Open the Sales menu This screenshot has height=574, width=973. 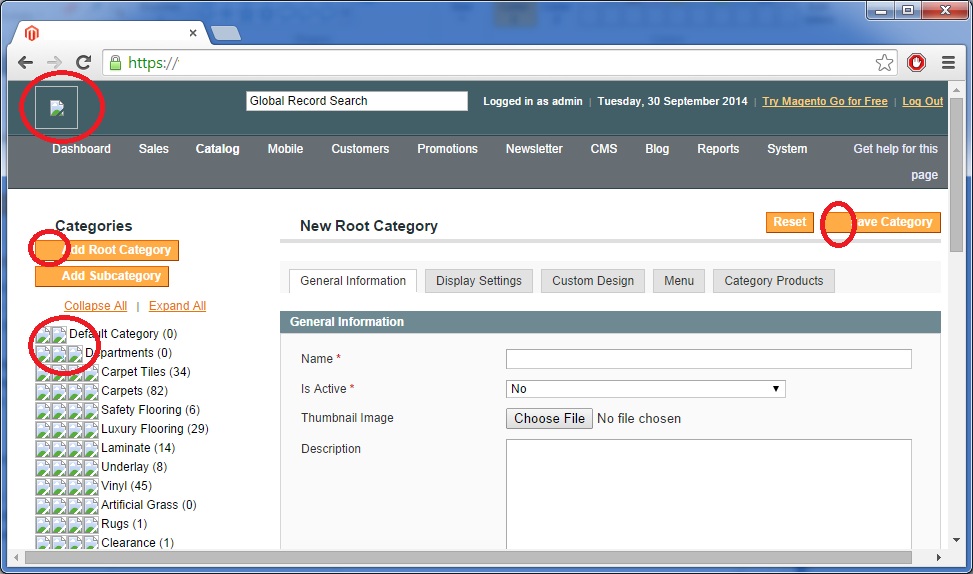click(153, 149)
